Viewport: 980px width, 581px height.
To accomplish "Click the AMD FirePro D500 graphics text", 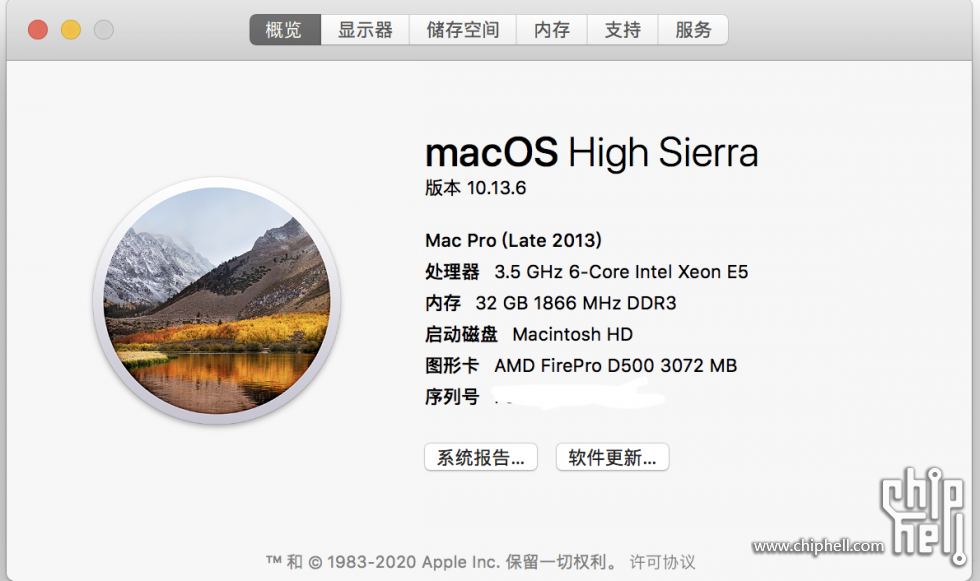I will [x=616, y=365].
